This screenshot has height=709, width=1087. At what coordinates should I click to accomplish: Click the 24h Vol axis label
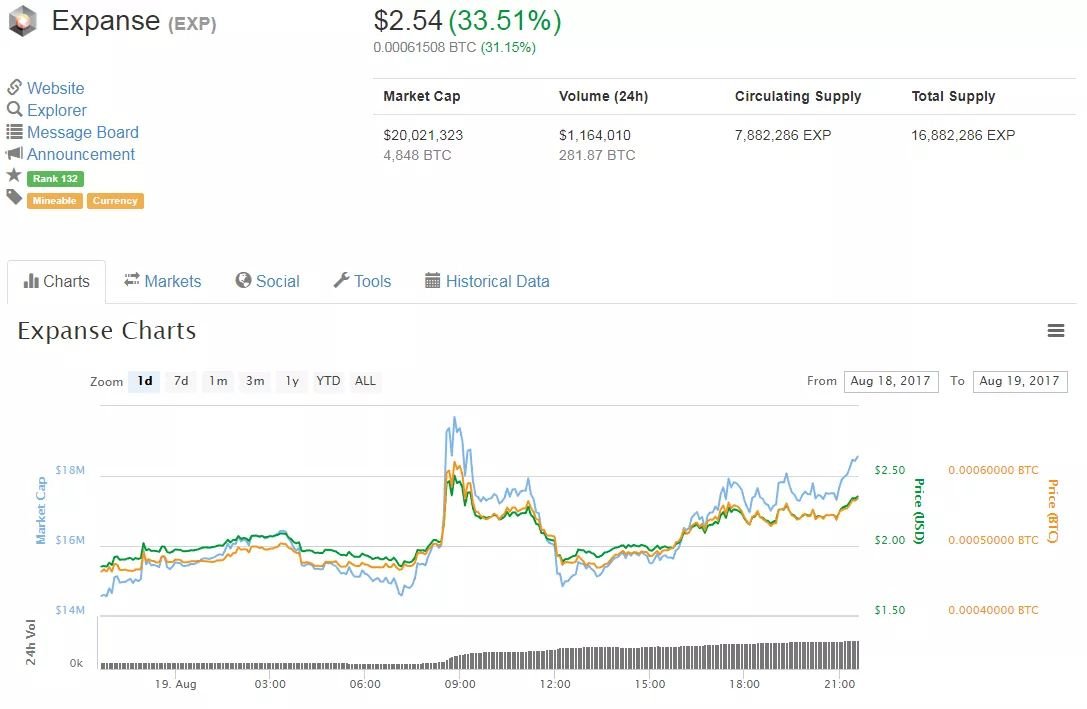[31, 642]
